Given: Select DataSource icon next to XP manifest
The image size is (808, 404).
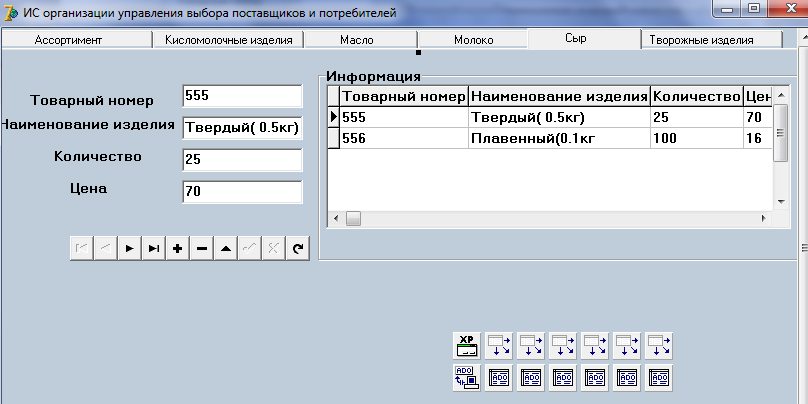Looking at the screenshot, I should (x=499, y=346).
